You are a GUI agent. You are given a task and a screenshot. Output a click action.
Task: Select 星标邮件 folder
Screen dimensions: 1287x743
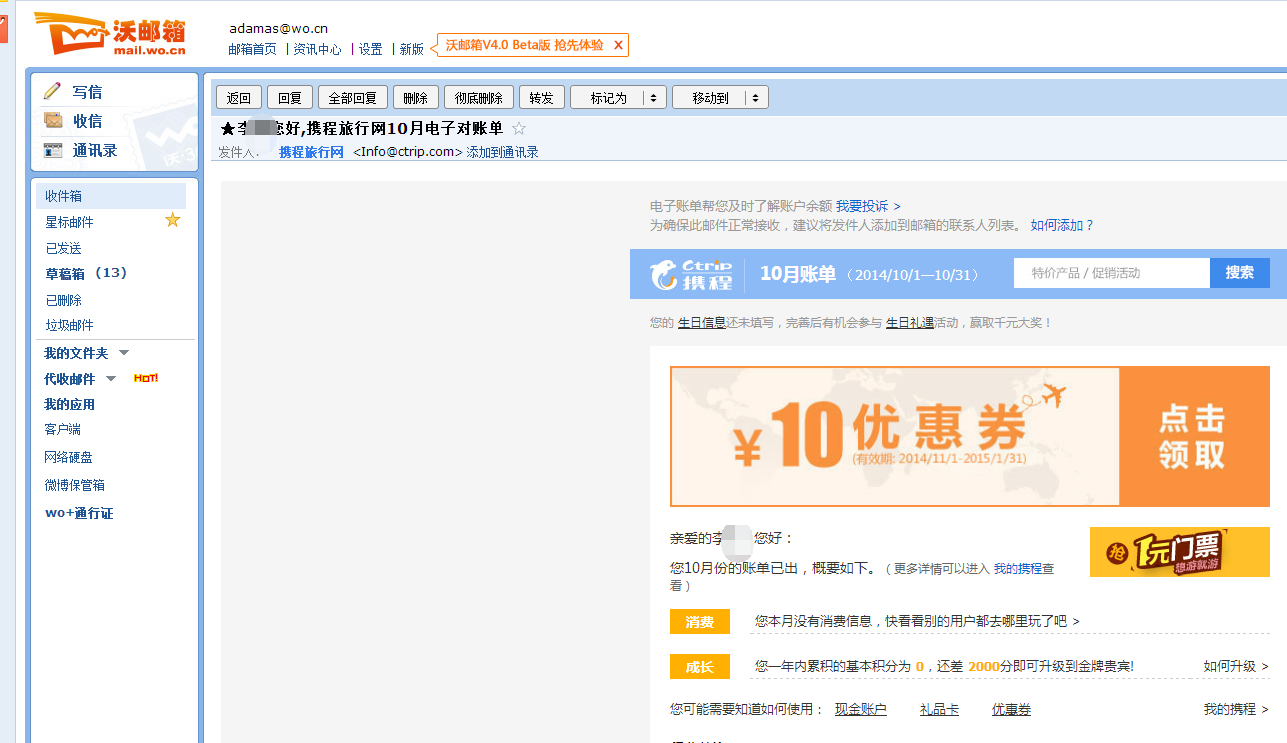tap(69, 222)
